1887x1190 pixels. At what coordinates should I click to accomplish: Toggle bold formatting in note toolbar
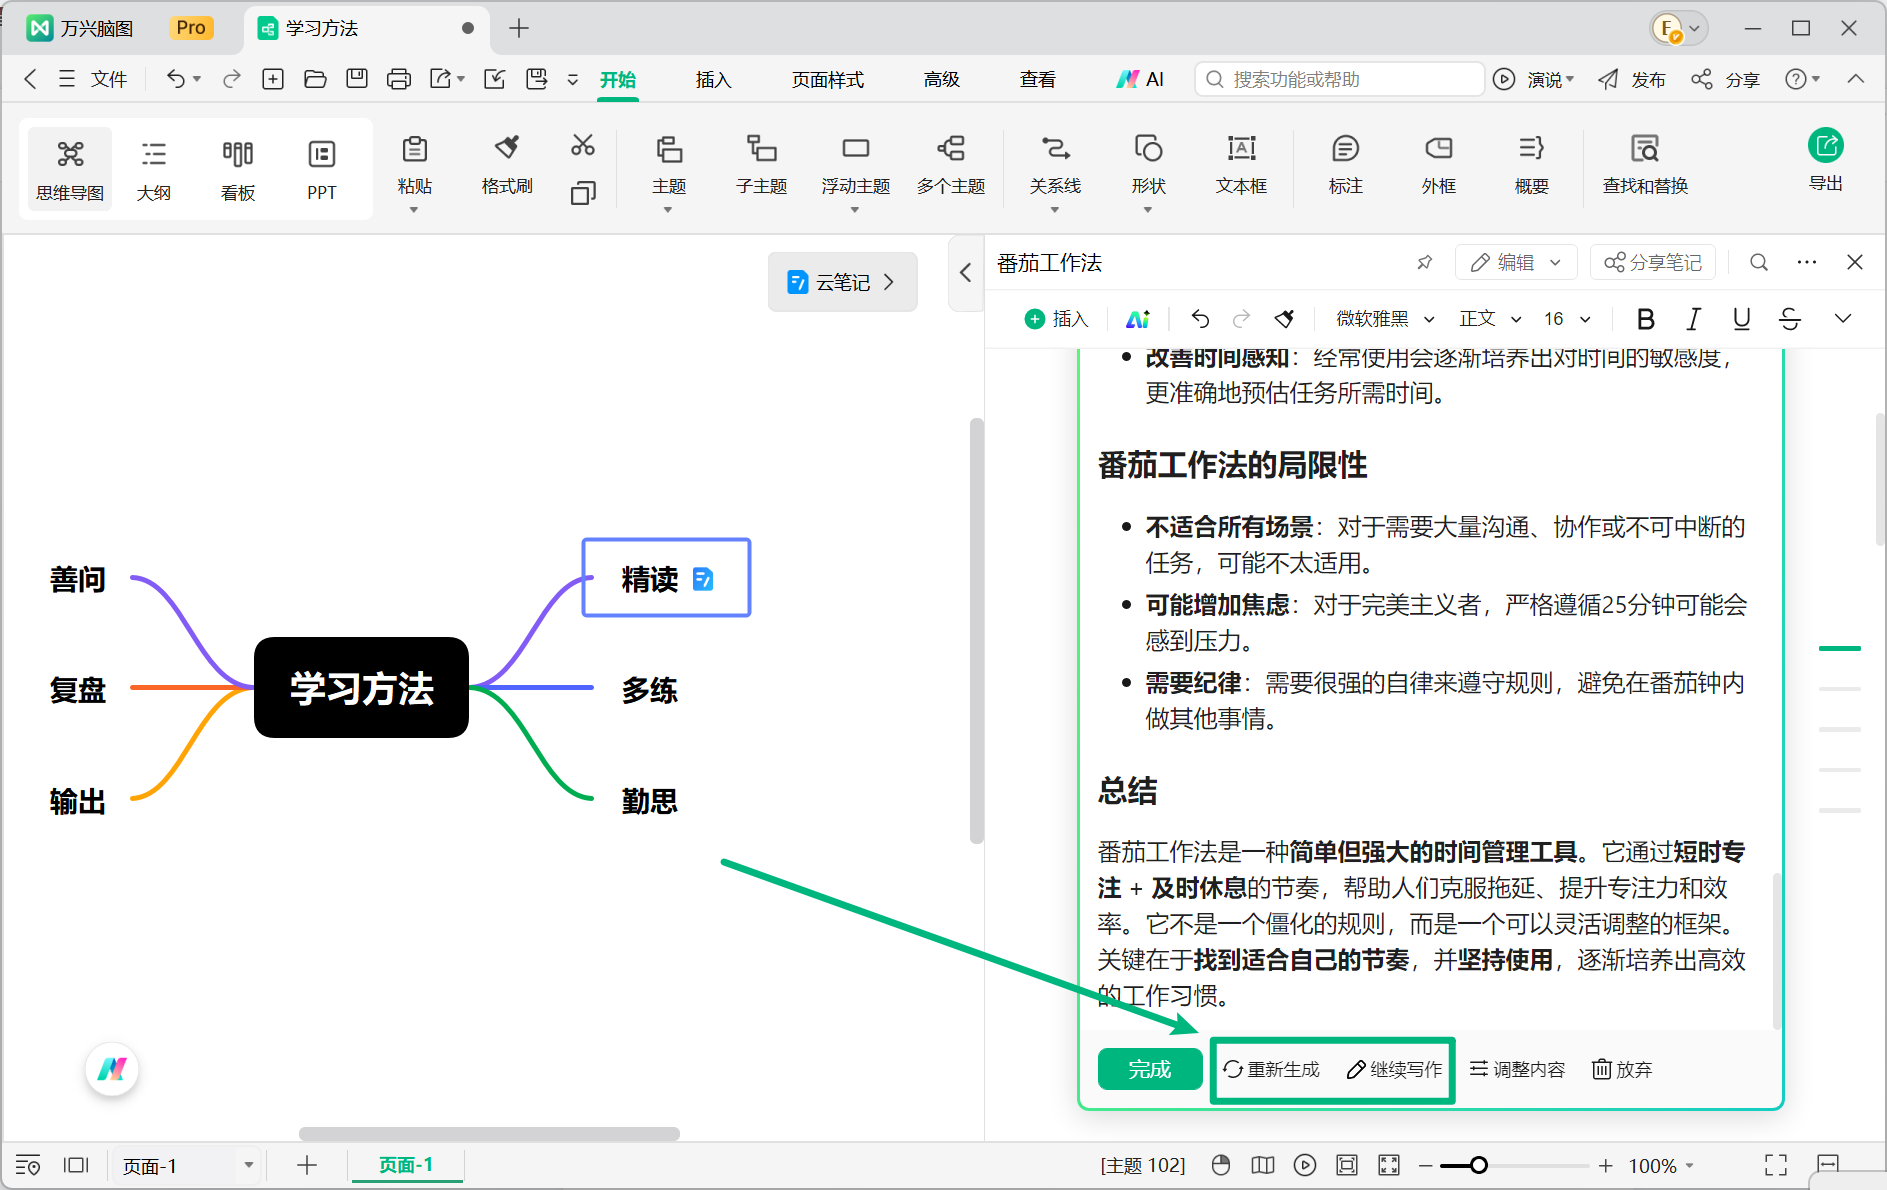click(x=1645, y=319)
